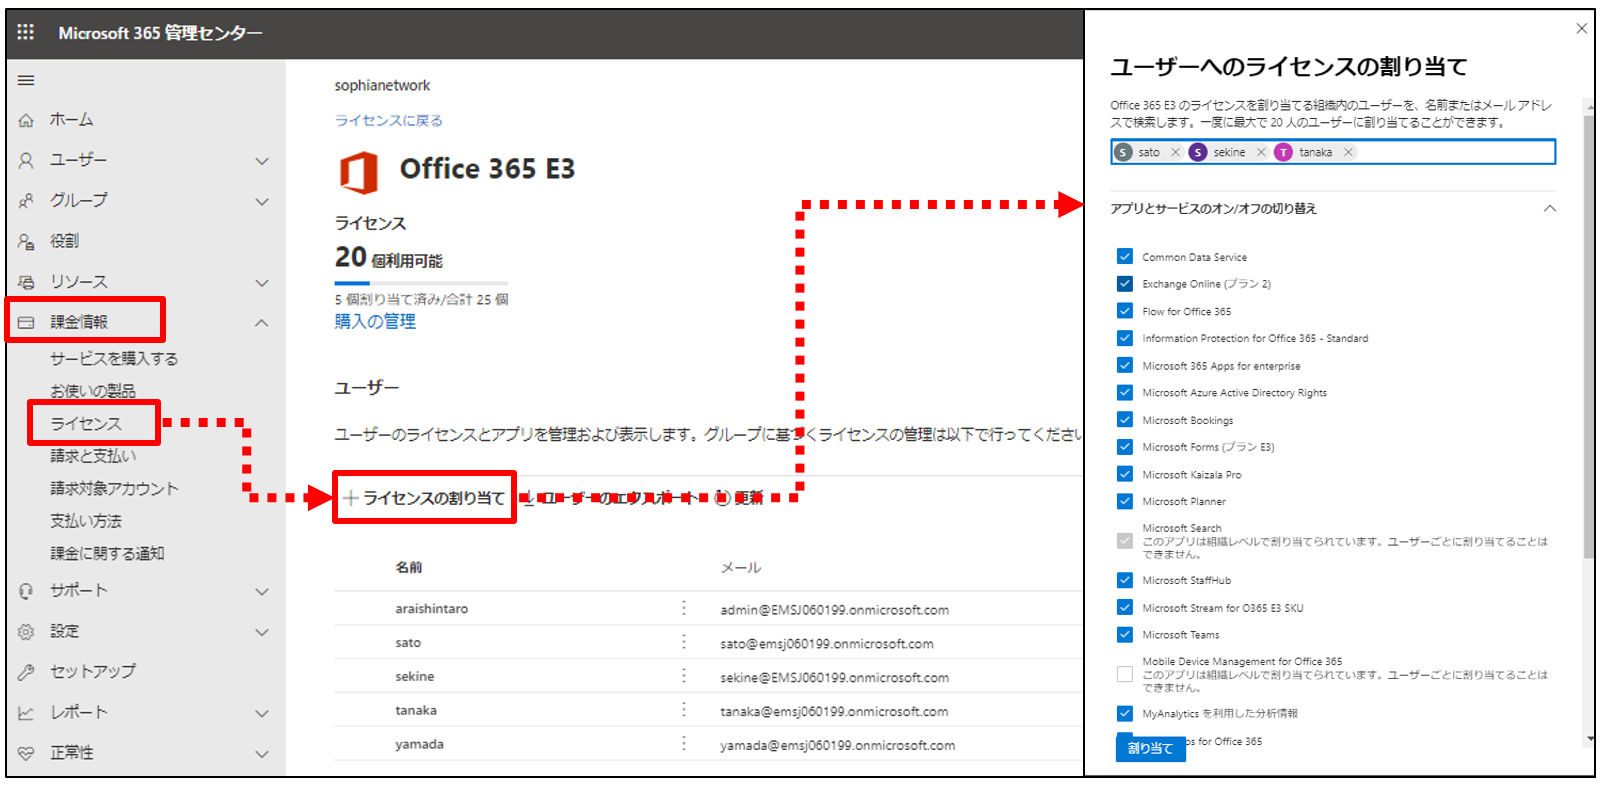Viewport: 1607px width, 785px height.
Task: Open the app launcher waffle icon
Action: [26, 32]
